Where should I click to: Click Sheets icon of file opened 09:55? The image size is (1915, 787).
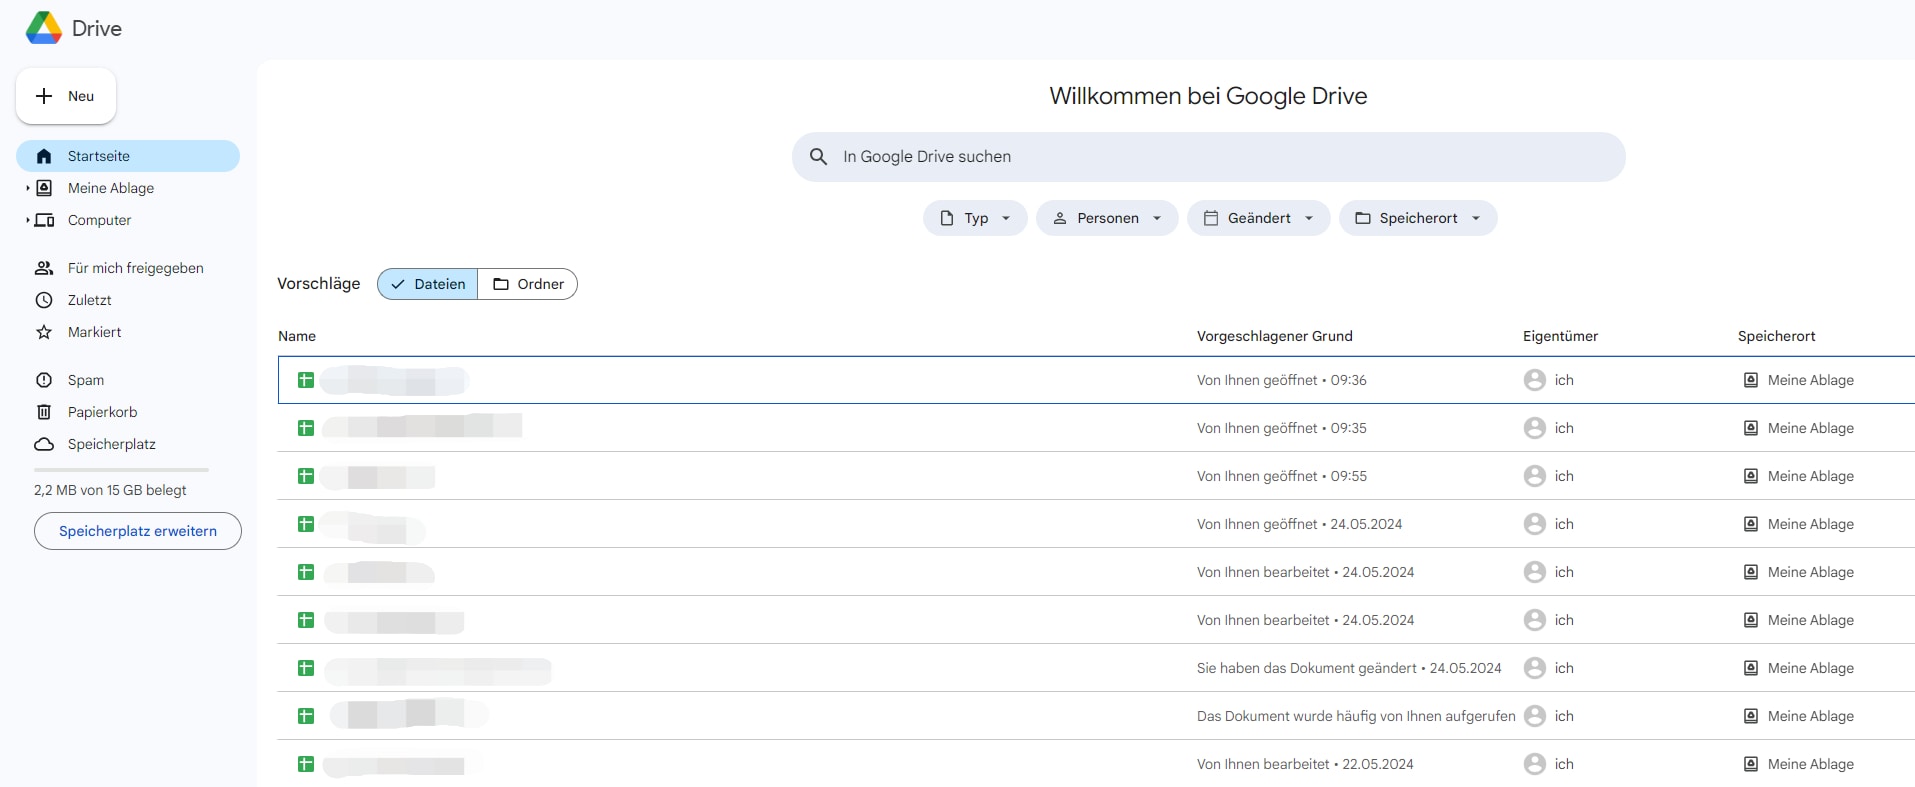coord(306,476)
